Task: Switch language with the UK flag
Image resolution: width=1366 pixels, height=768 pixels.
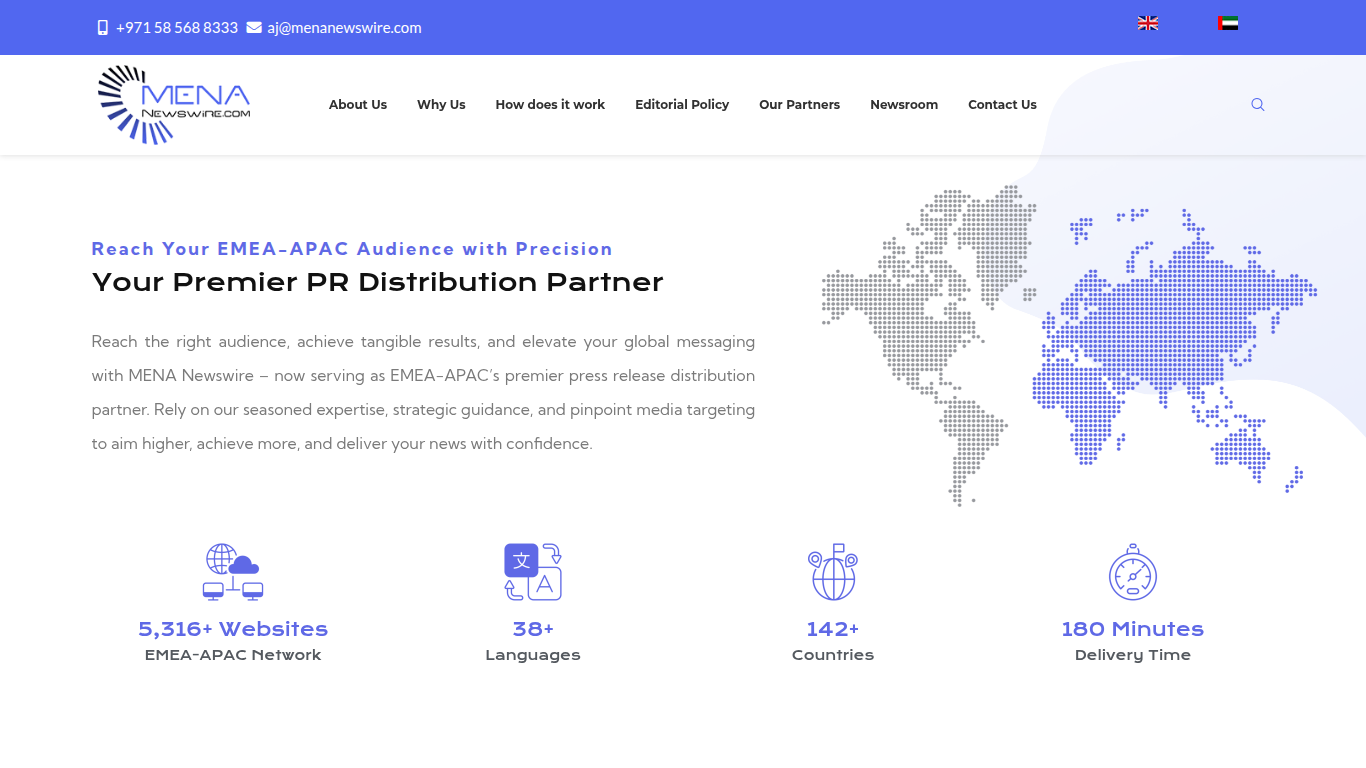Action: 1148,23
